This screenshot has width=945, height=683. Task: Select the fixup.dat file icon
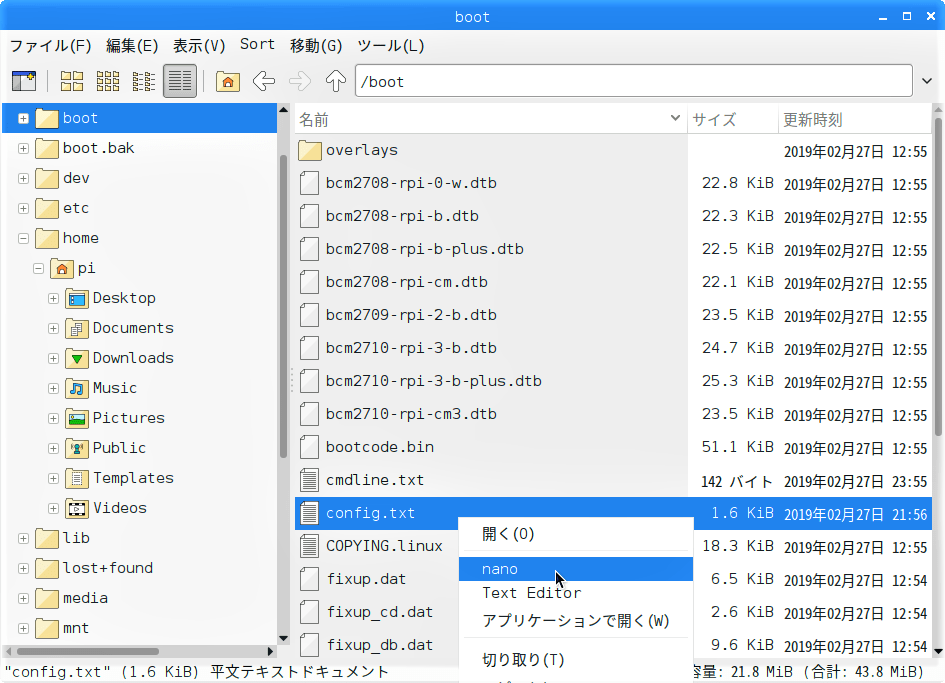[309, 579]
